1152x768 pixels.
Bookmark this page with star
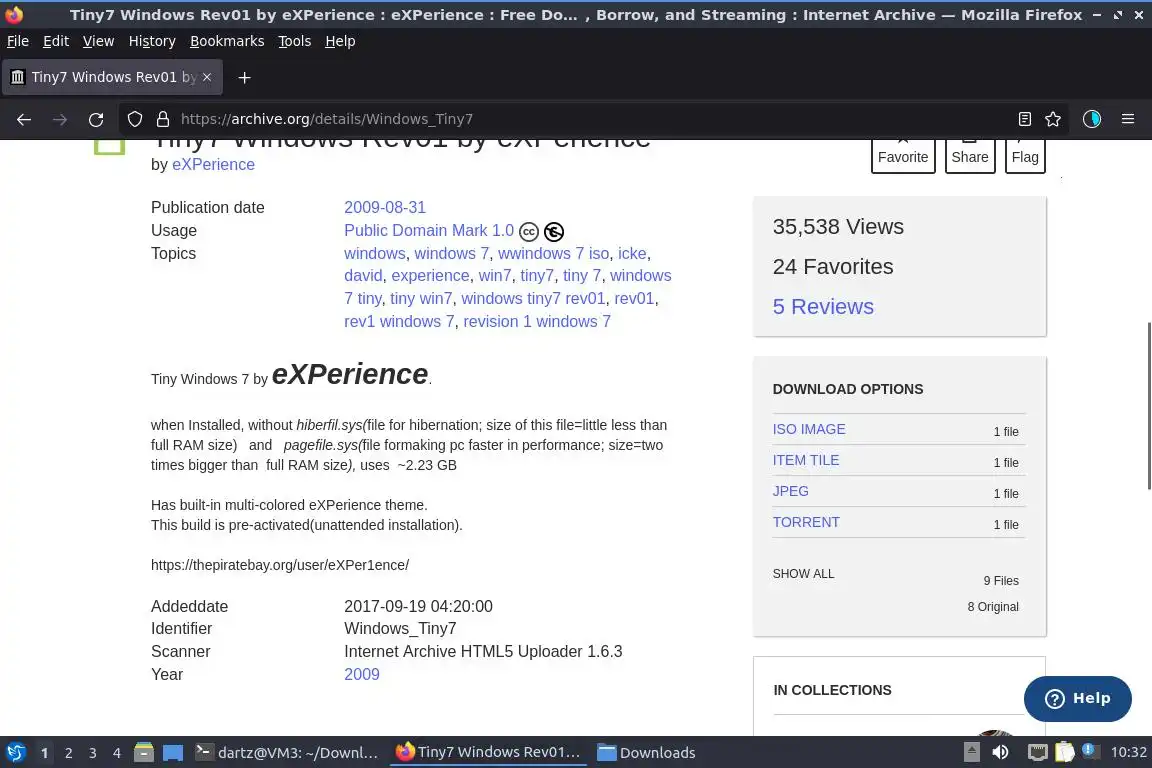pos(1053,119)
